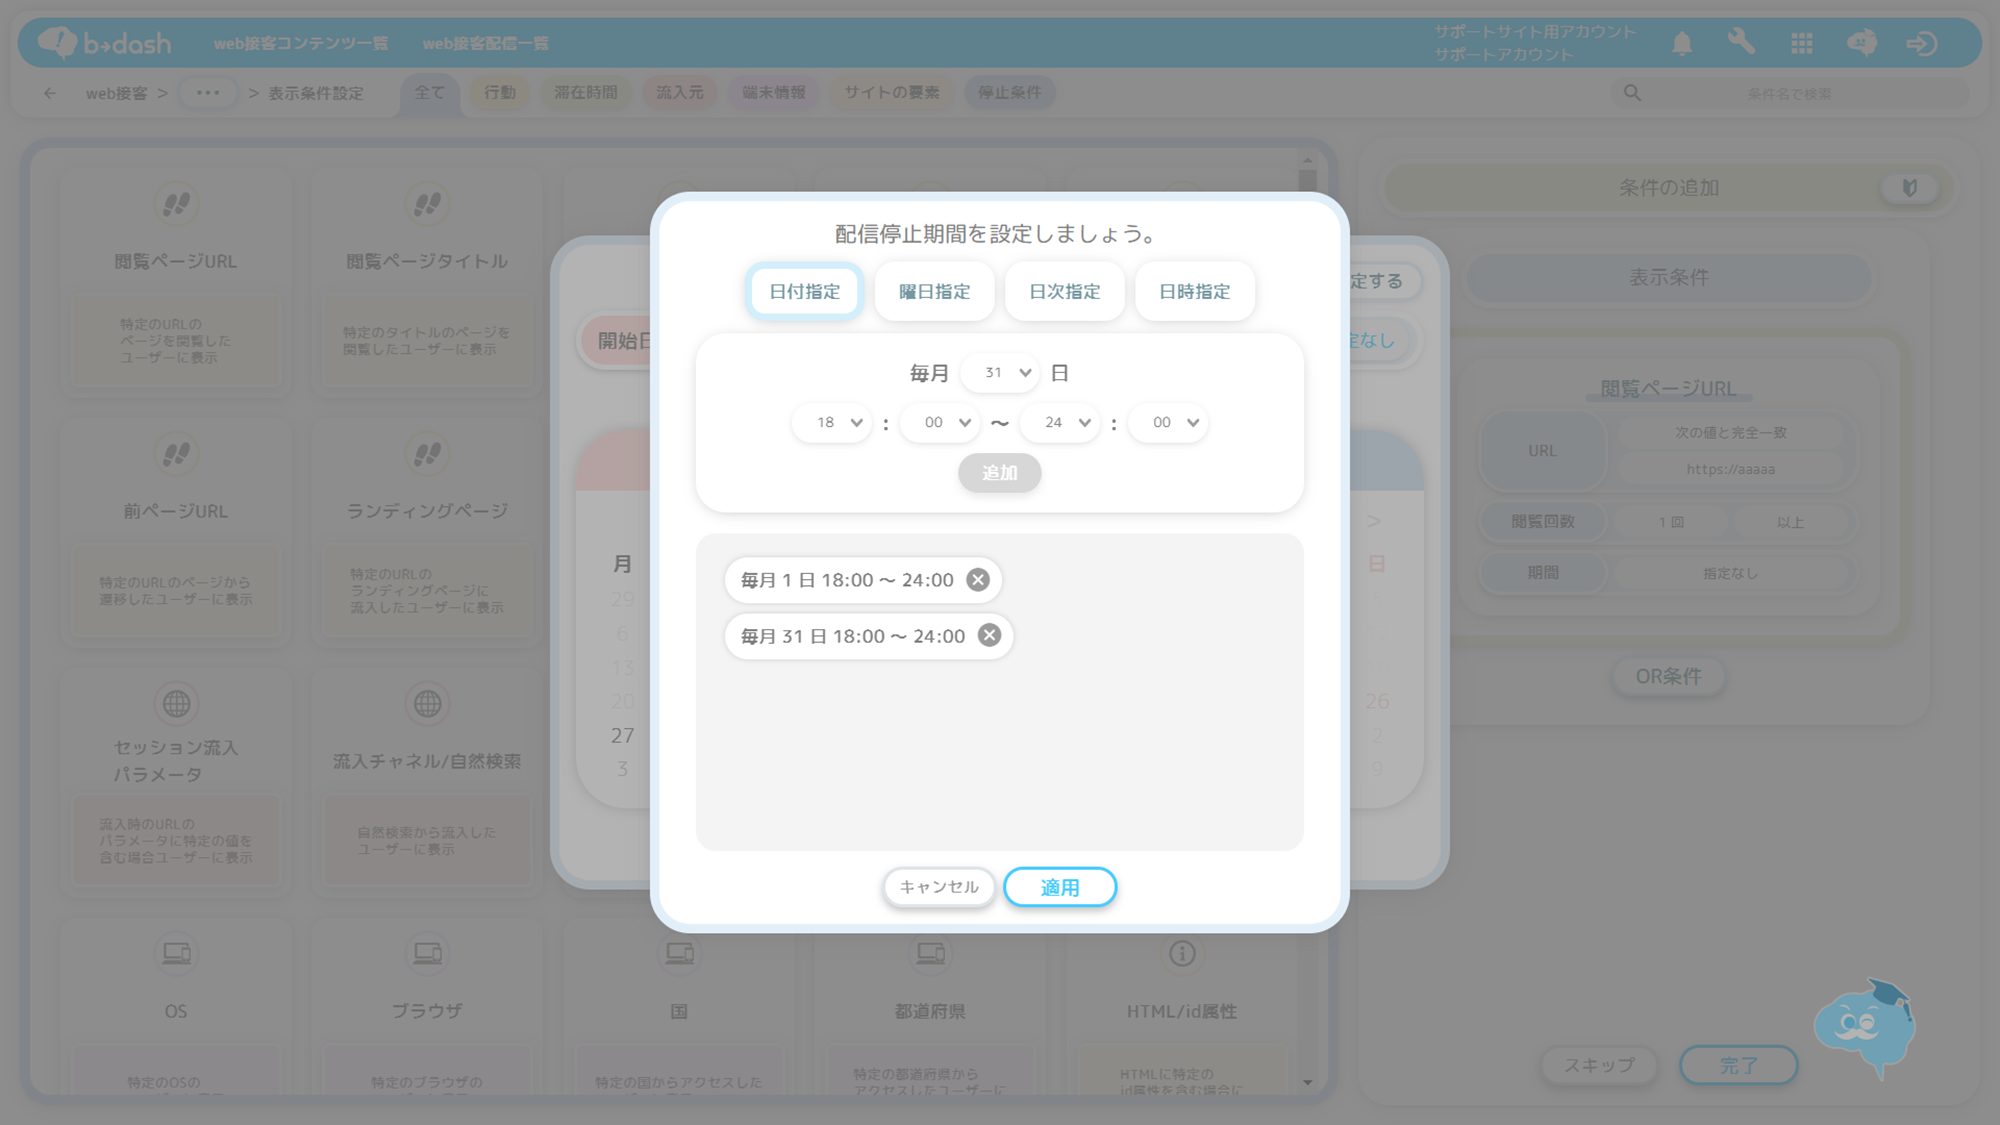This screenshot has height=1125, width=2000.
Task: Select the 日付指定 tab
Action: [805, 292]
